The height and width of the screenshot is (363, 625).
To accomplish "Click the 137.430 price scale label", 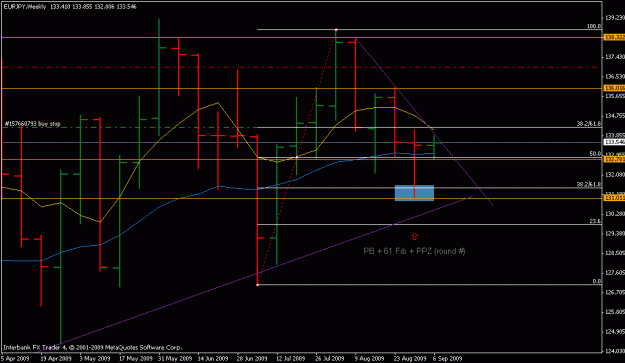I will pyautogui.click(x=615, y=57).
